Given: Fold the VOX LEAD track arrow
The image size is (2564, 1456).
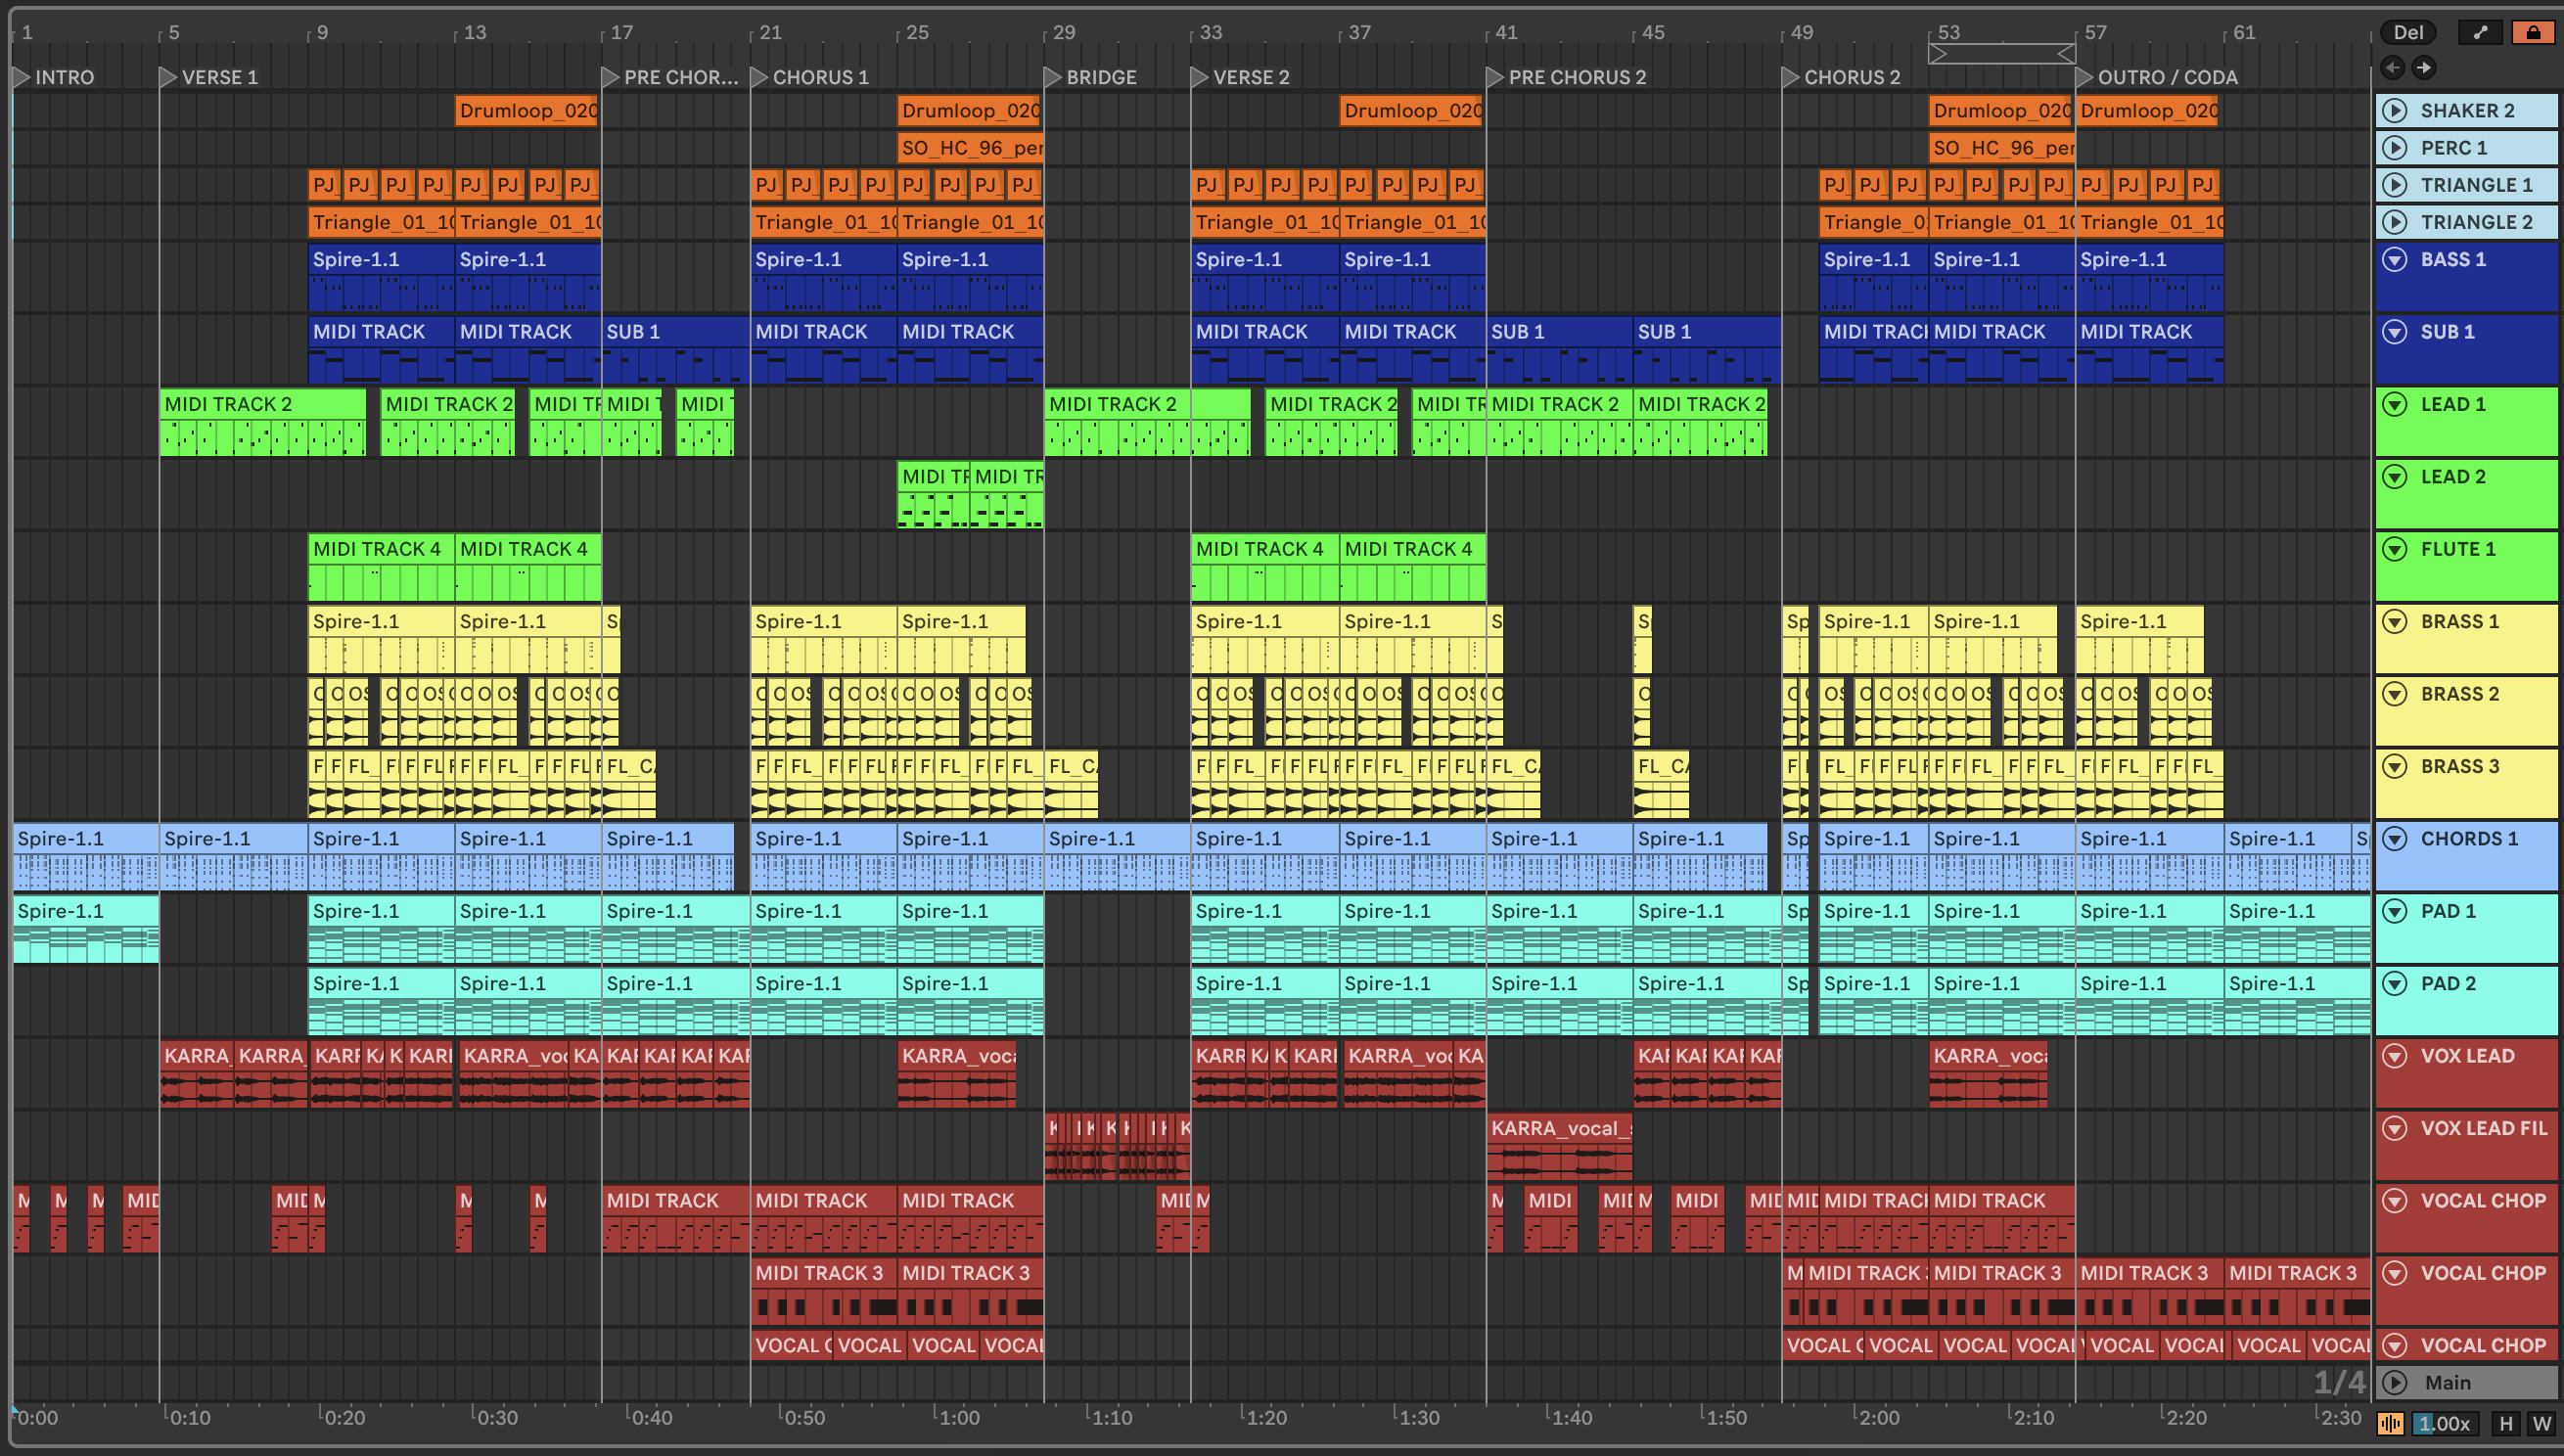Looking at the screenshot, I should pos(2394,1056).
